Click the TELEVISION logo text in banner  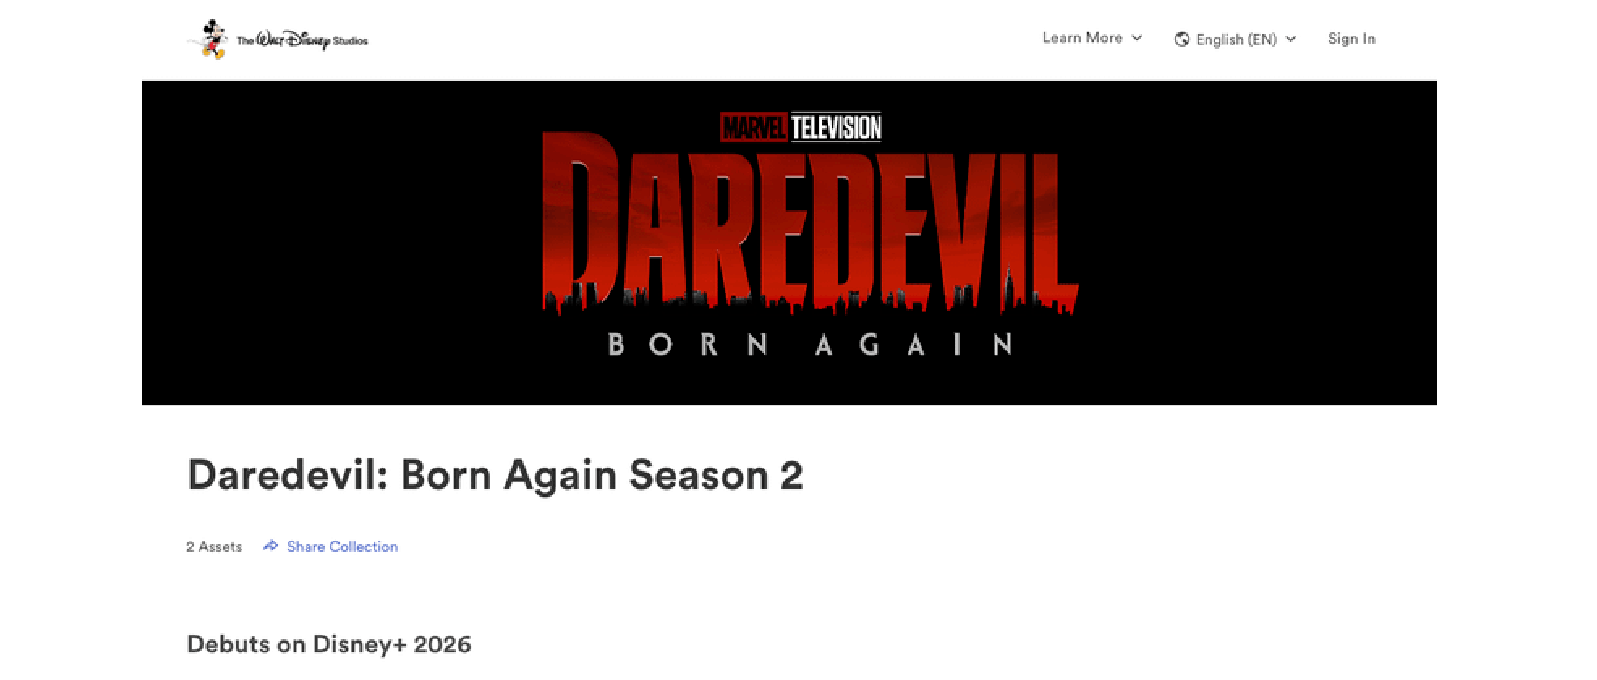(836, 128)
